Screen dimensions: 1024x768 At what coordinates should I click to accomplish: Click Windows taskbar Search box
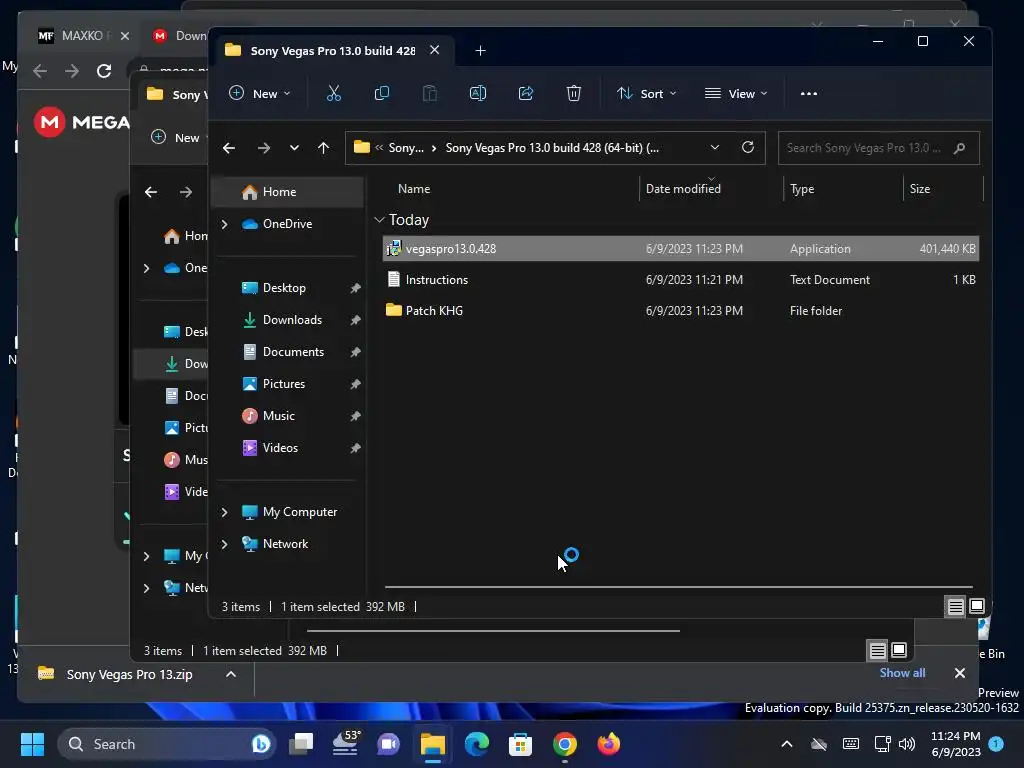167,744
